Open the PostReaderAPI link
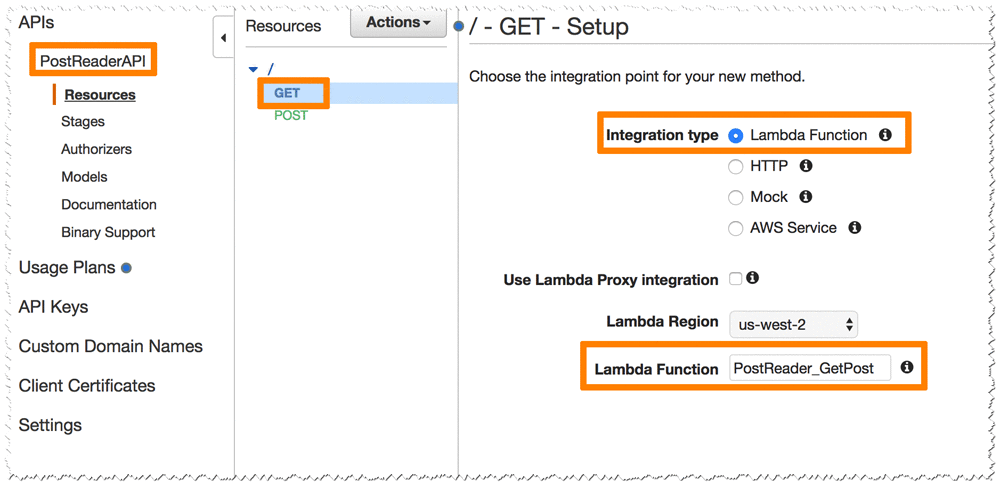This screenshot has height=486, width=1000. [93, 61]
